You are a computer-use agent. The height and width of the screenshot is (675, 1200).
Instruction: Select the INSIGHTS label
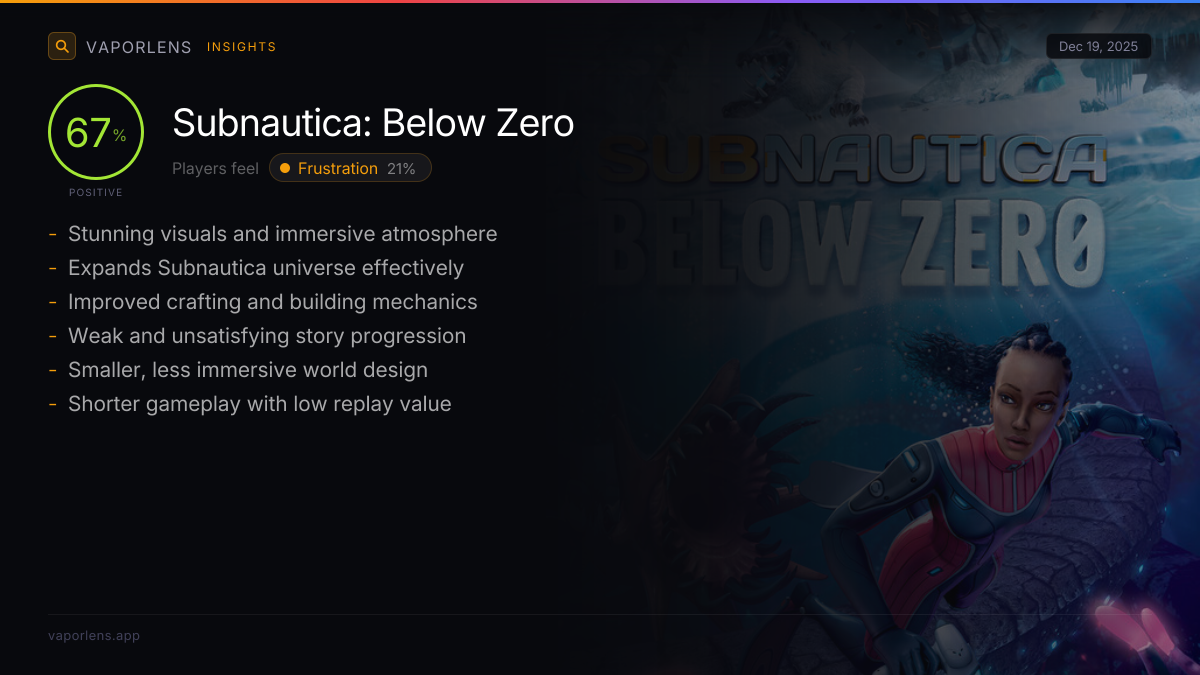pos(242,47)
